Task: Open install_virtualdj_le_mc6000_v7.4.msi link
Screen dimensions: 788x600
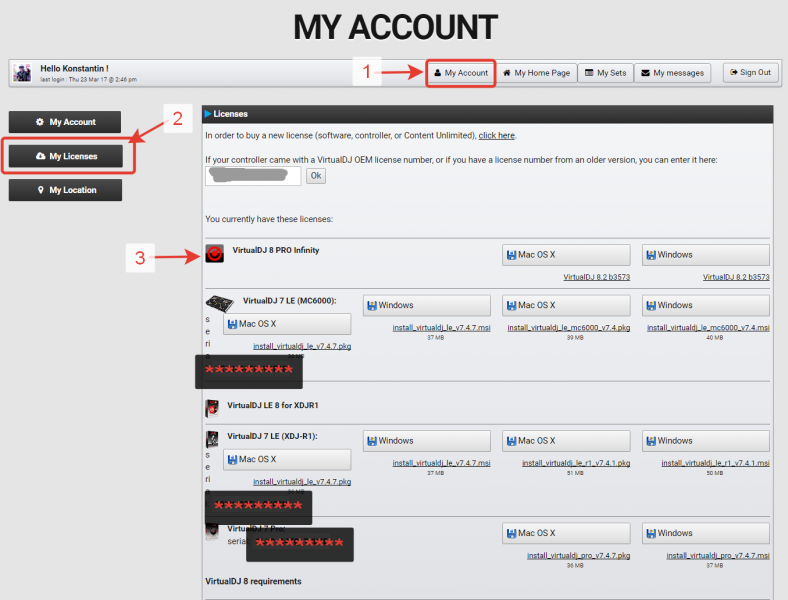Action: pos(708,328)
